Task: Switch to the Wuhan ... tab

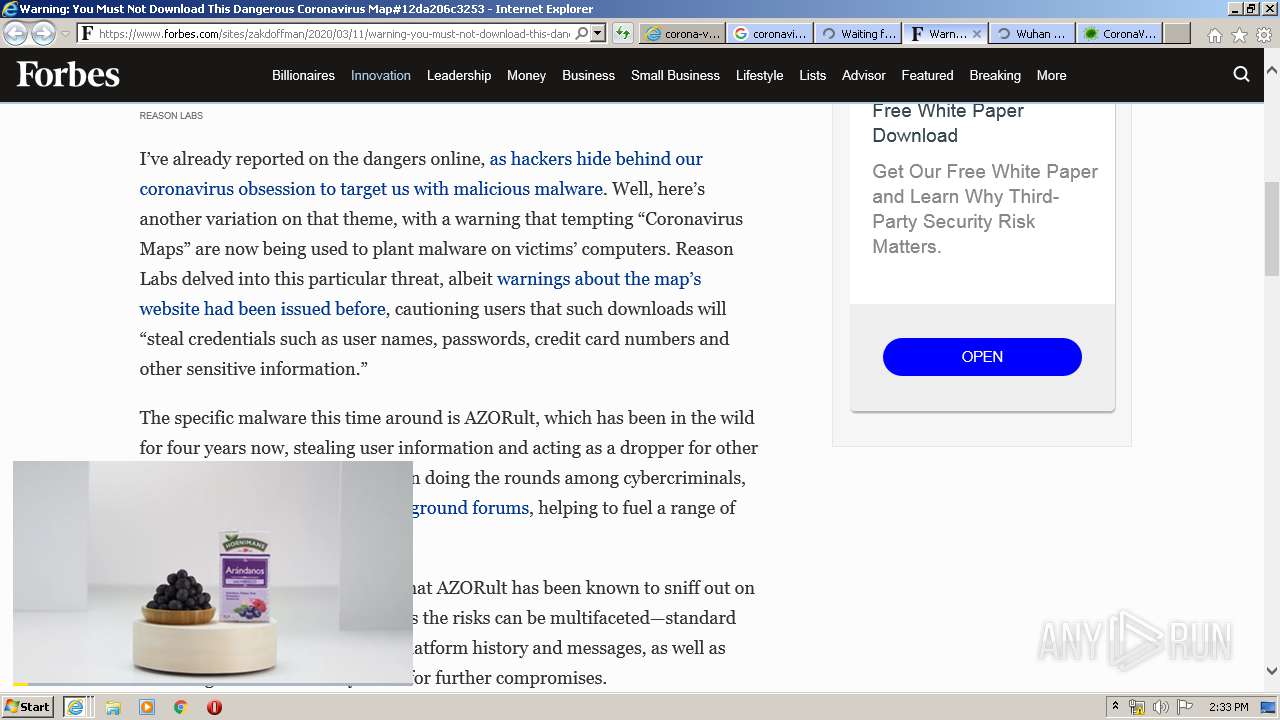Action: click(1031, 33)
